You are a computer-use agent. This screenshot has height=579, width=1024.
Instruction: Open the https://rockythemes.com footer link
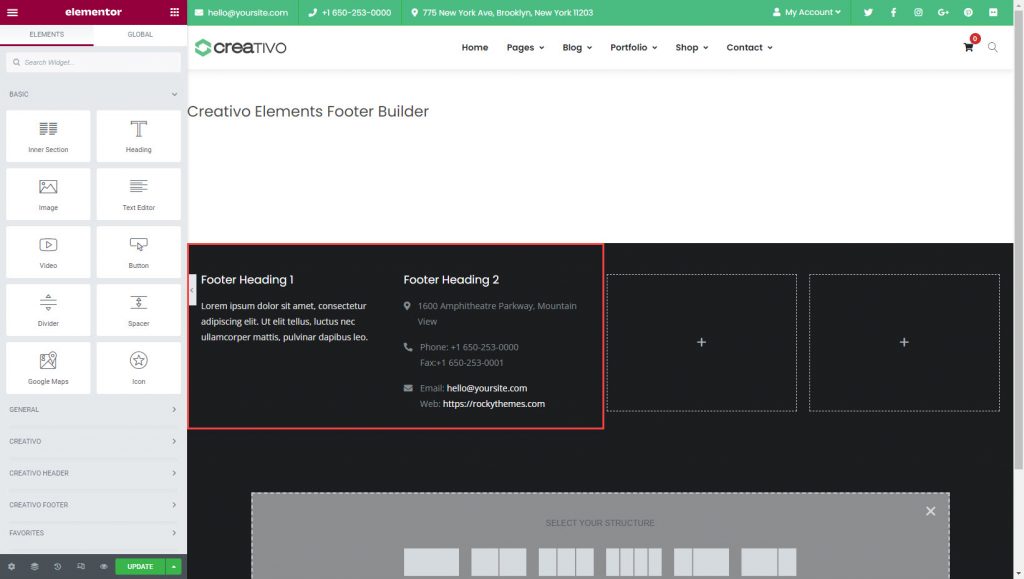click(x=494, y=404)
